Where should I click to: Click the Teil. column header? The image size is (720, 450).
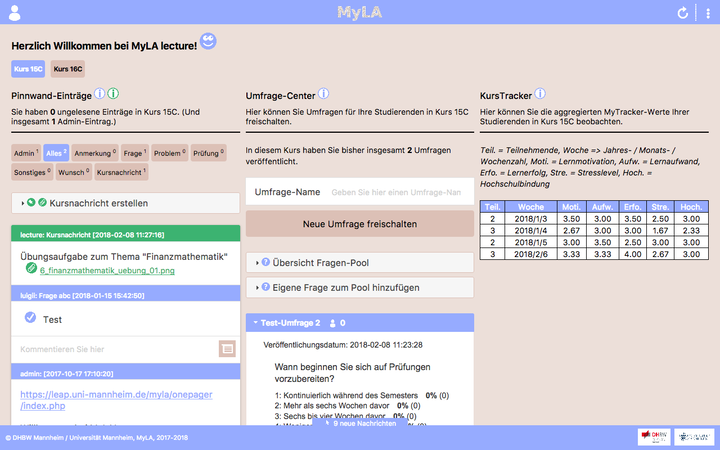pyautogui.click(x=492, y=207)
